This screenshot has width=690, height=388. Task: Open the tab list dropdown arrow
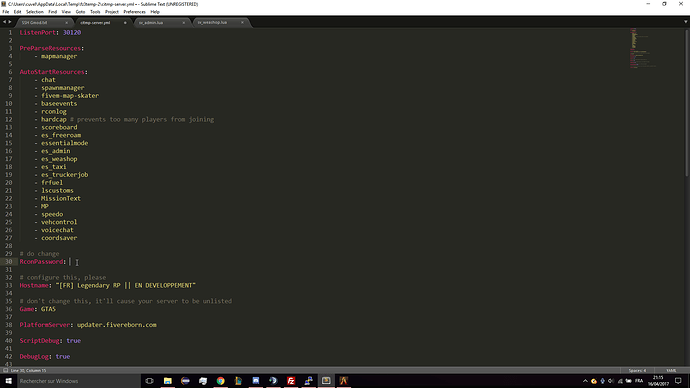coord(686,22)
